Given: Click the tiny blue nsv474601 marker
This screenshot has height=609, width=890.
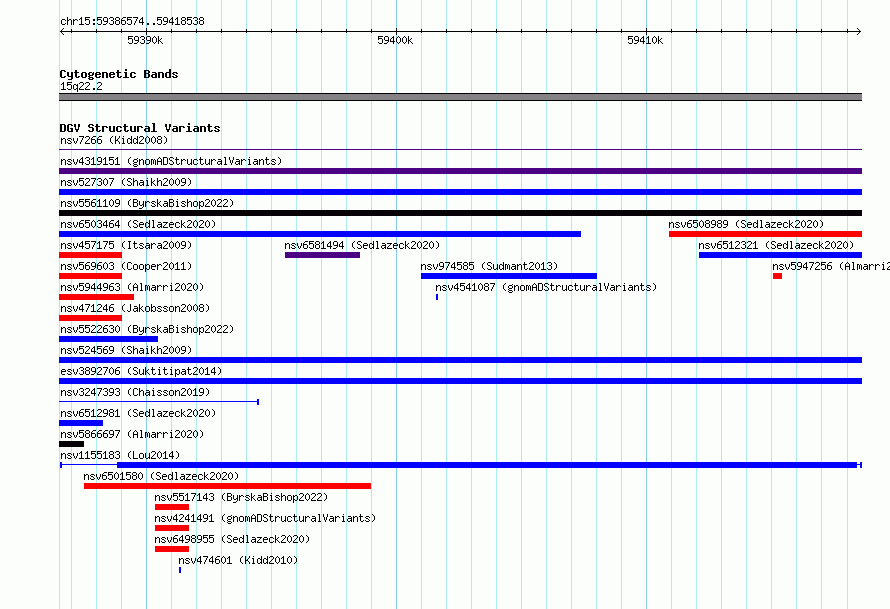Looking at the screenshot, I should point(180,570).
